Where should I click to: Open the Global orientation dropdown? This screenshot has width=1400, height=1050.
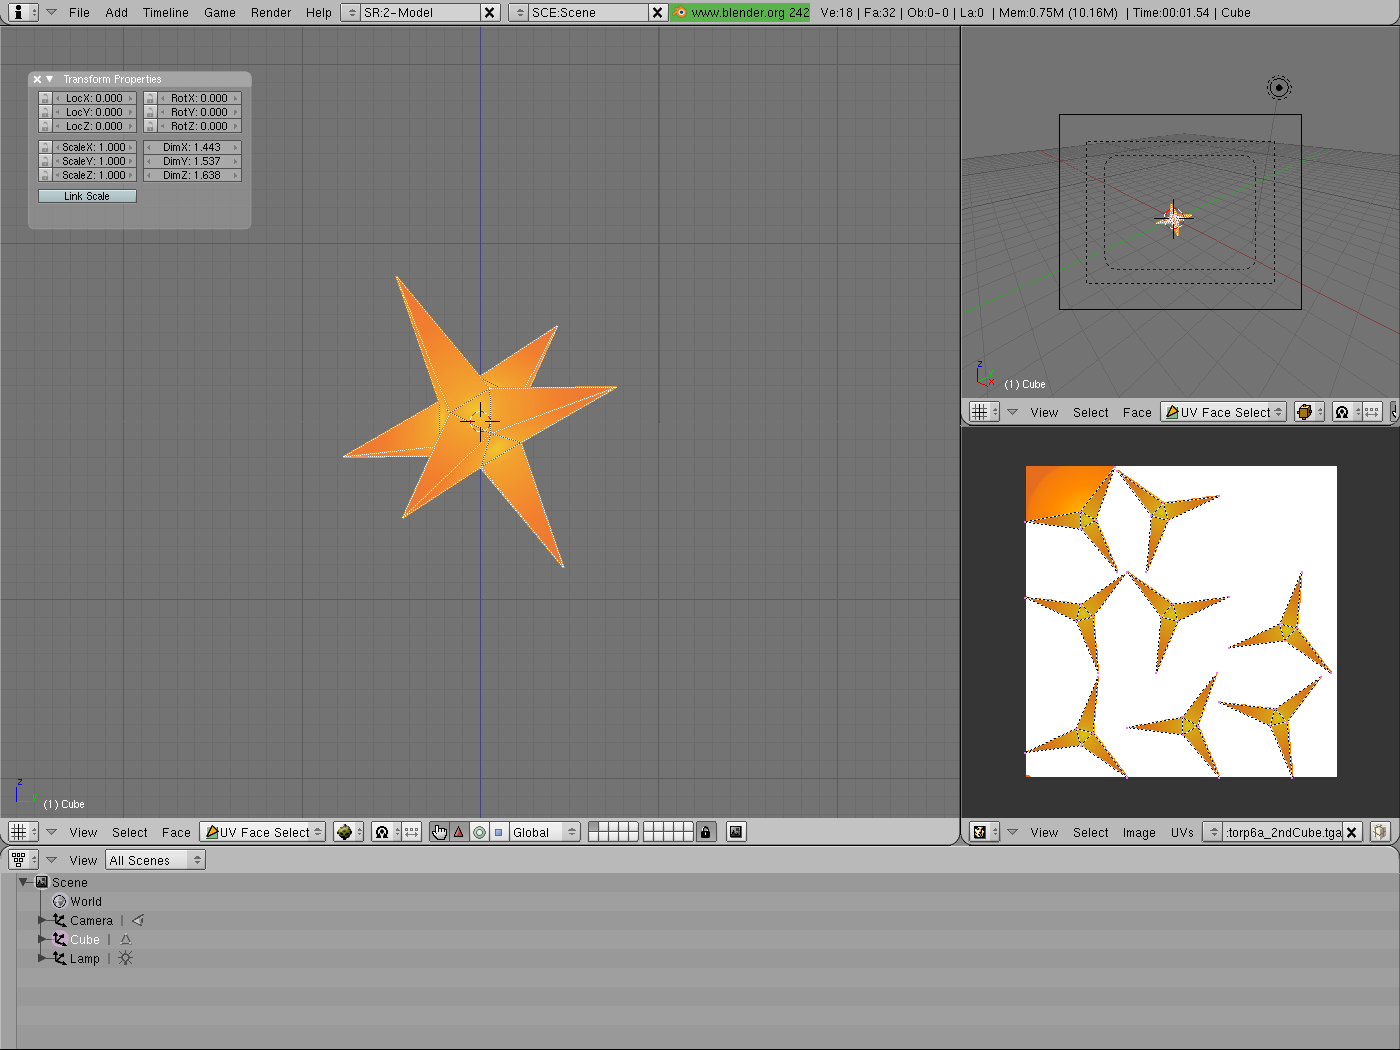[544, 832]
